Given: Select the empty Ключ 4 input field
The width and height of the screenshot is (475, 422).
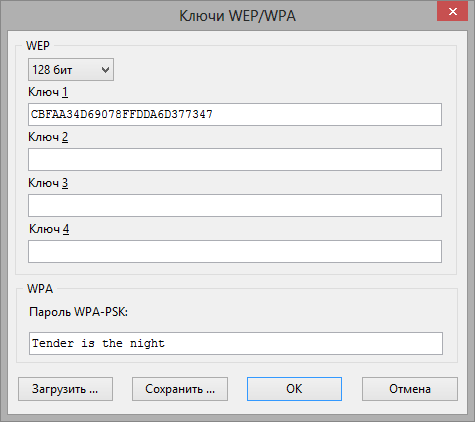Looking at the screenshot, I should 235,251.
